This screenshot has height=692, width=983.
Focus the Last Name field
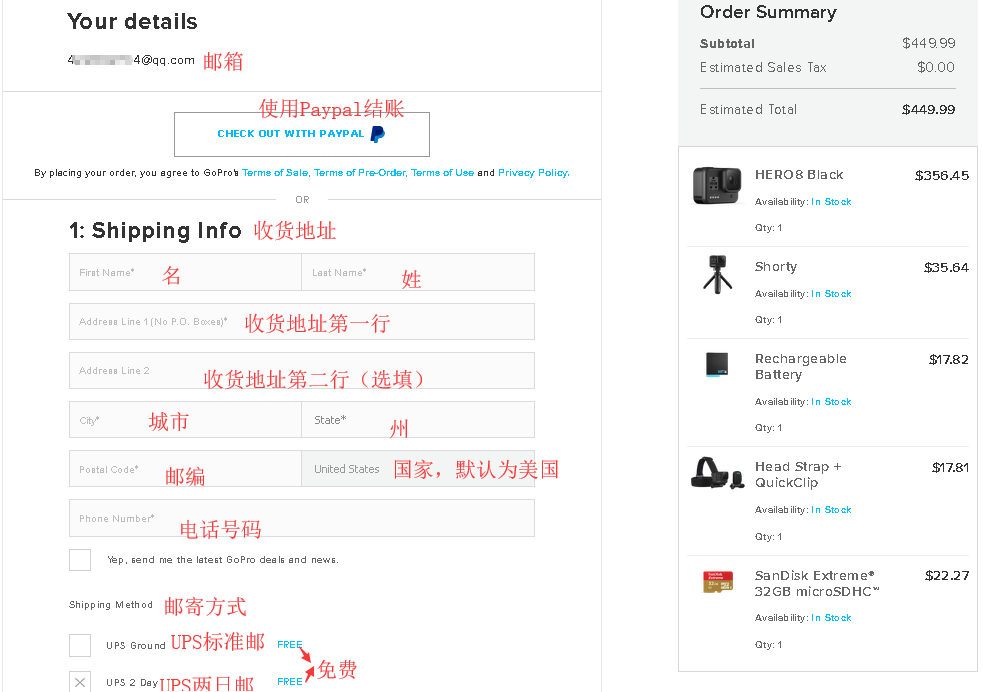418,272
